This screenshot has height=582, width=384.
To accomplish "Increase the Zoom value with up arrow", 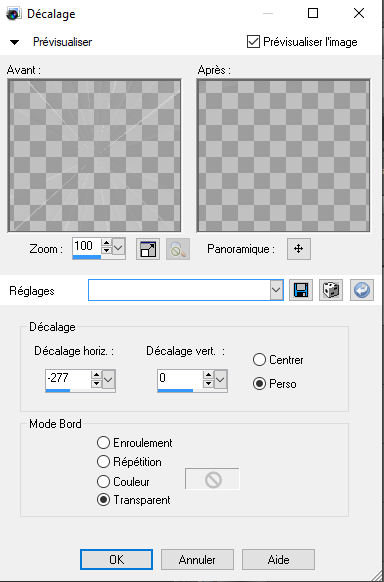I will (x=107, y=243).
